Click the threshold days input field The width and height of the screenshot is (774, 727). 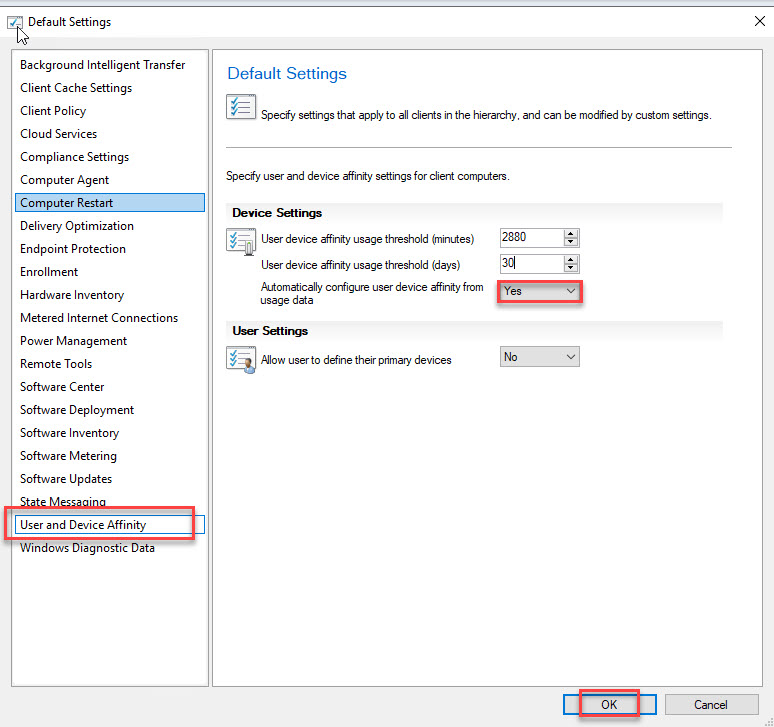tap(530, 264)
